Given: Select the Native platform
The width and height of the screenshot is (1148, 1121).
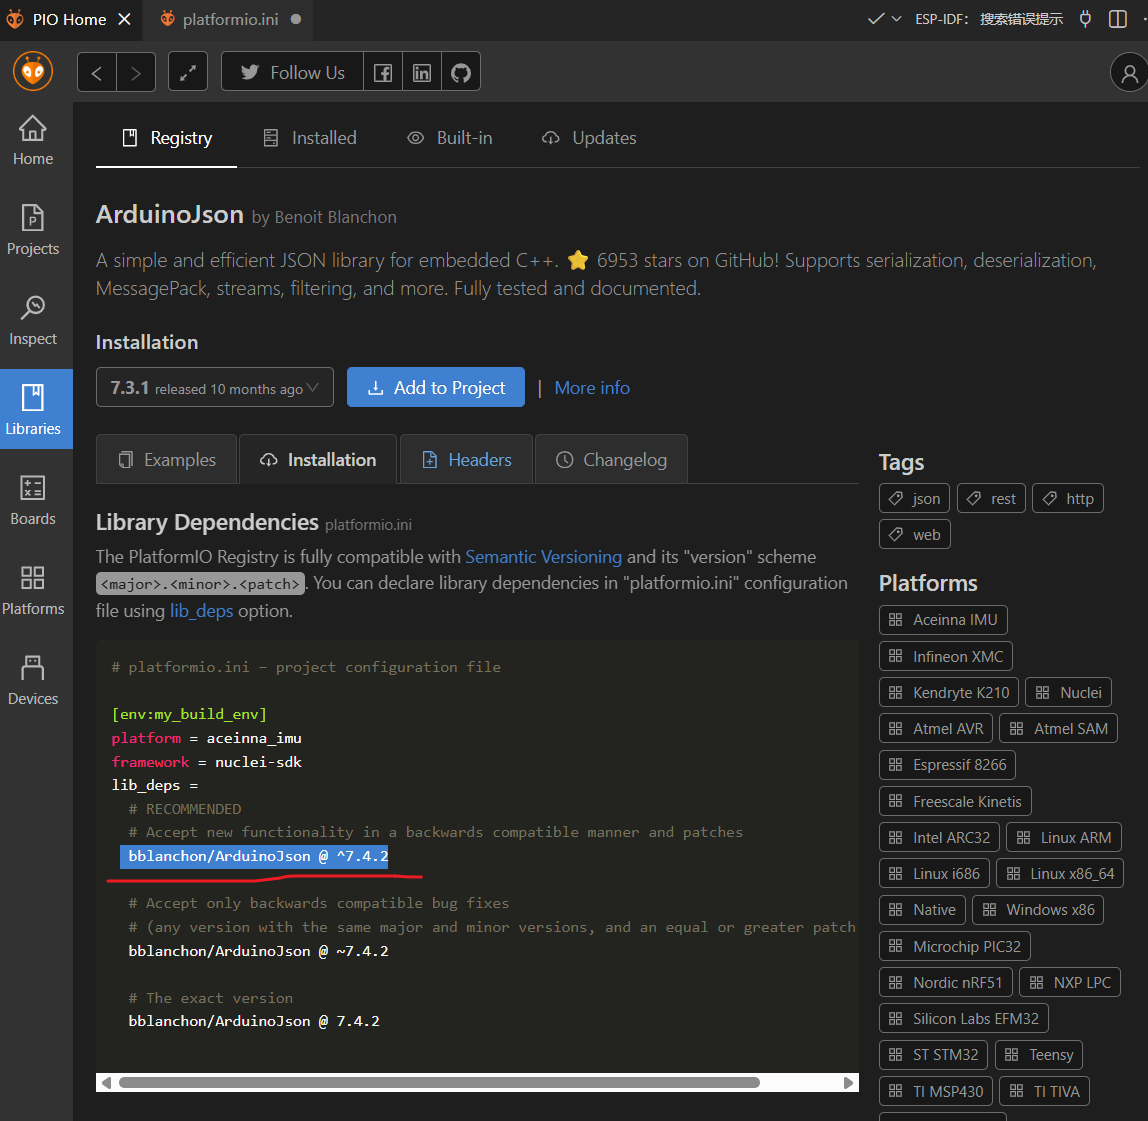Looking at the screenshot, I should tap(922, 910).
